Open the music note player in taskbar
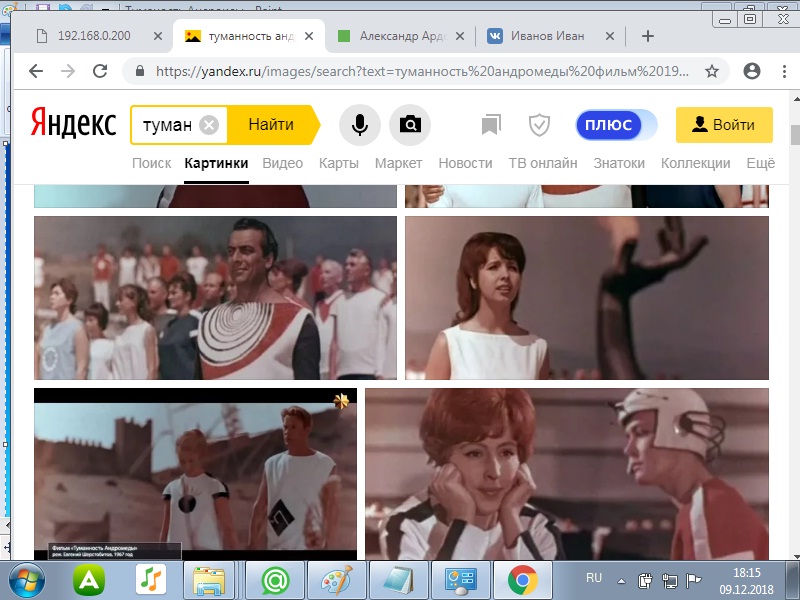This screenshot has height=600, width=800. [x=151, y=581]
